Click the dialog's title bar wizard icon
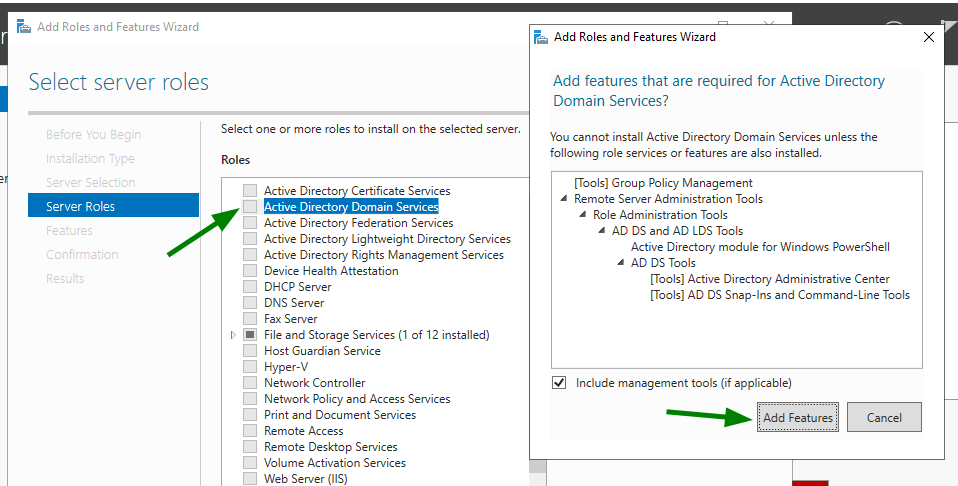Screen dimensions: 958x486 pyautogui.click(x=541, y=37)
